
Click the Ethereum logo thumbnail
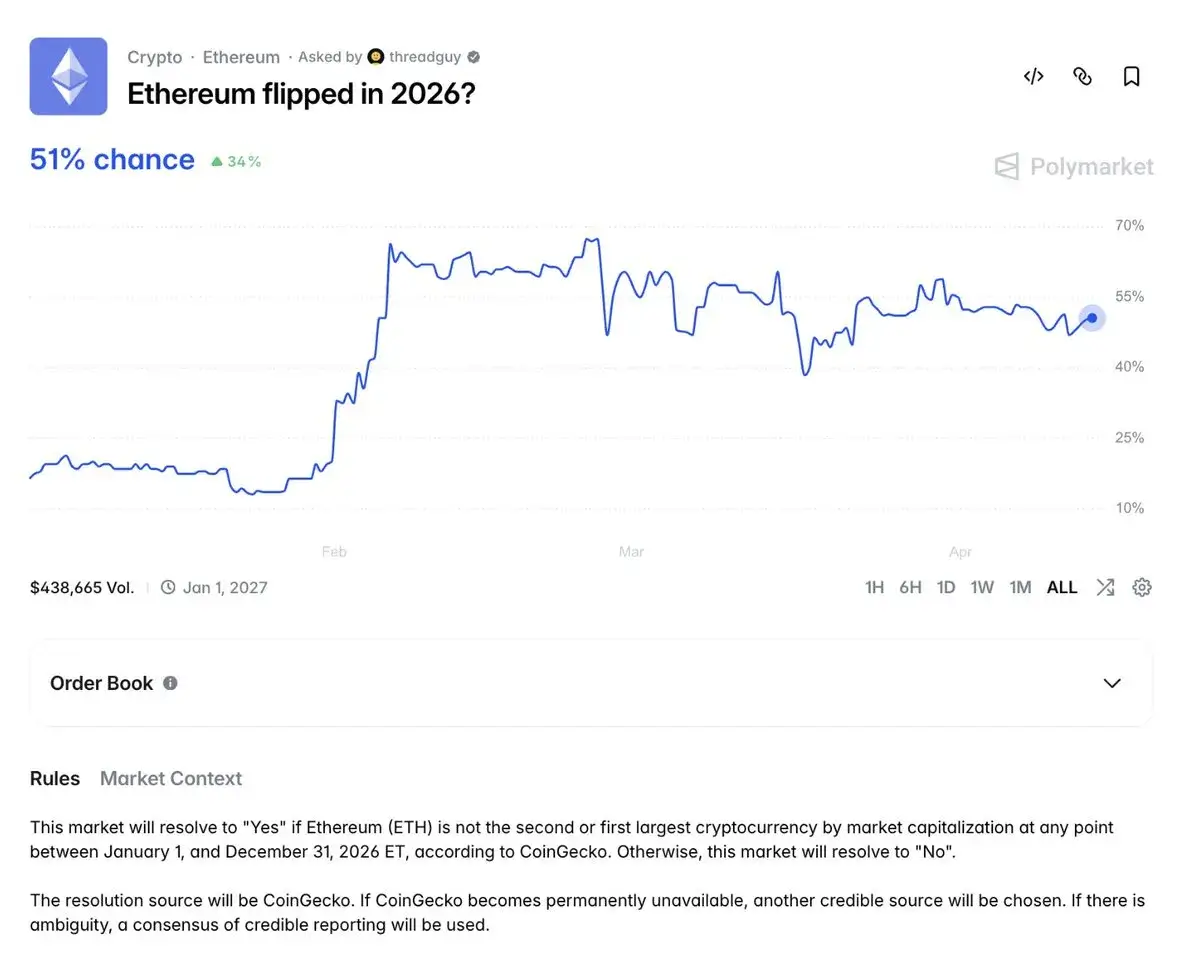tap(68, 76)
